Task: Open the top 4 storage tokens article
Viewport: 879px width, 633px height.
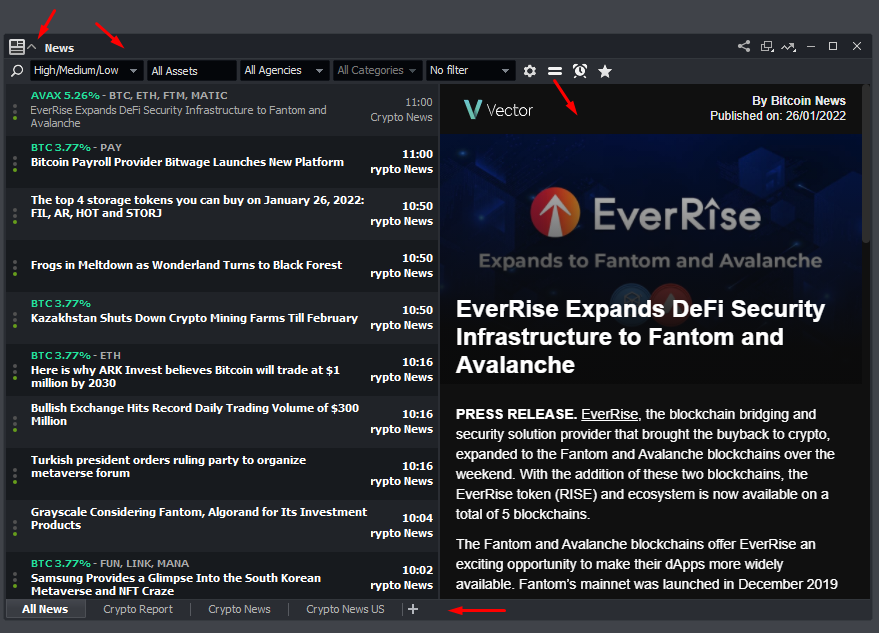Action: click(197, 206)
